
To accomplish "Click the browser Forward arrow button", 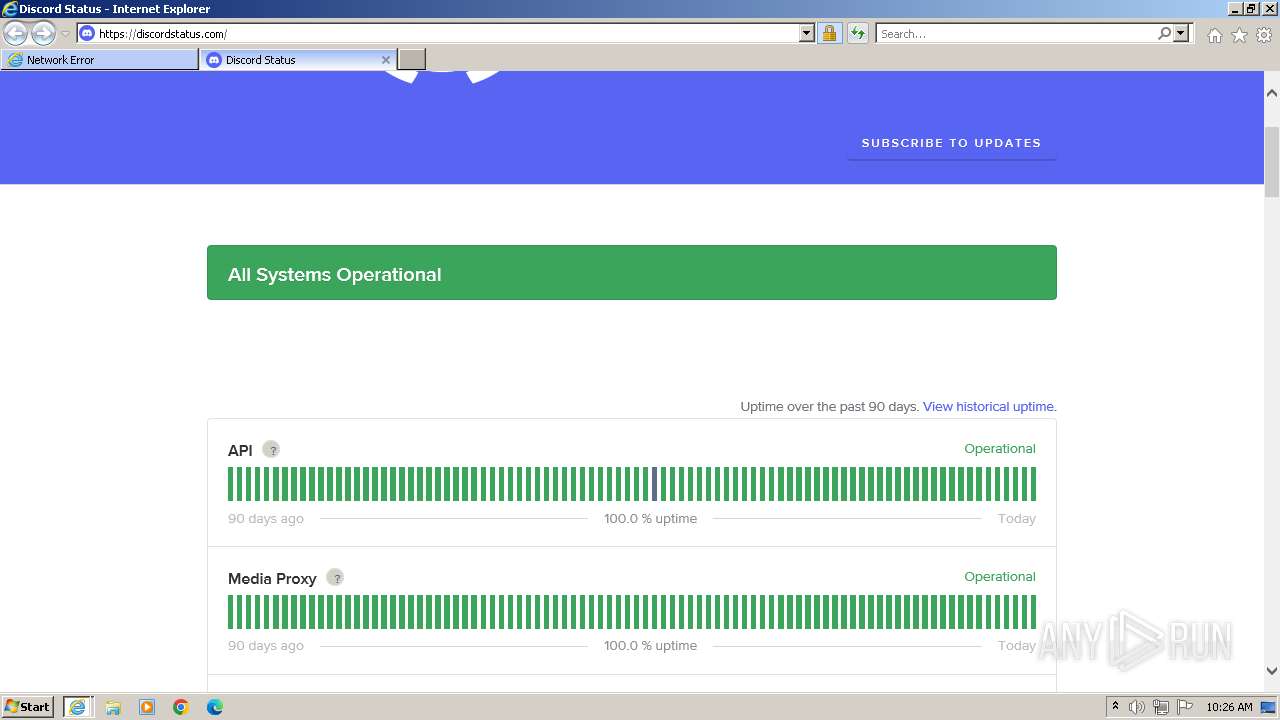I will point(43,34).
